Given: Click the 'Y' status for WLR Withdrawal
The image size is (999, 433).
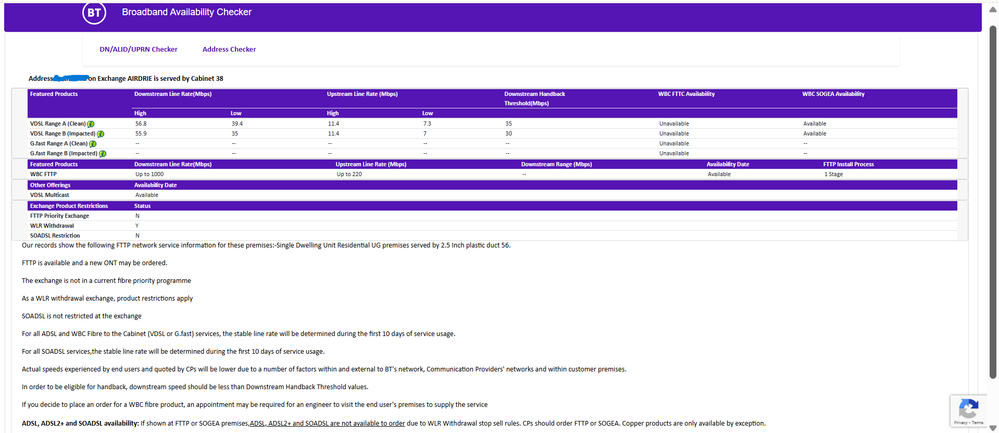Looking at the screenshot, I should click(x=137, y=225).
